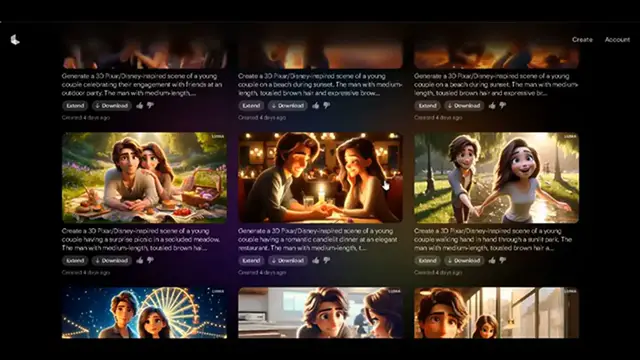This screenshot has height=360, width=640.
Task: Download the first beach sunset video
Action: [x=288, y=106]
